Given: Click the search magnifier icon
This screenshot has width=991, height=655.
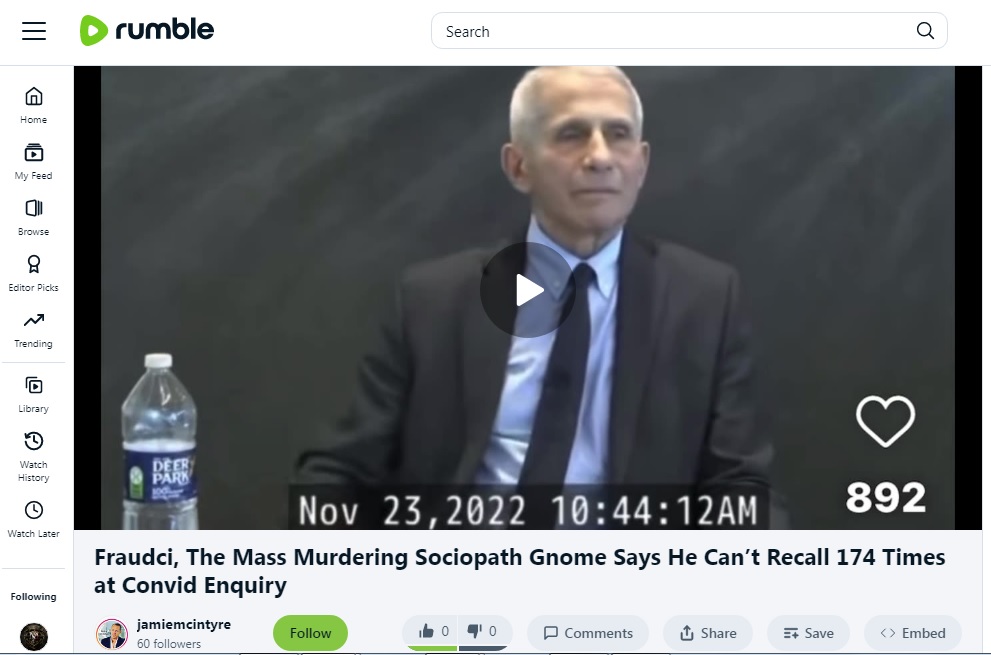Looking at the screenshot, I should [925, 31].
